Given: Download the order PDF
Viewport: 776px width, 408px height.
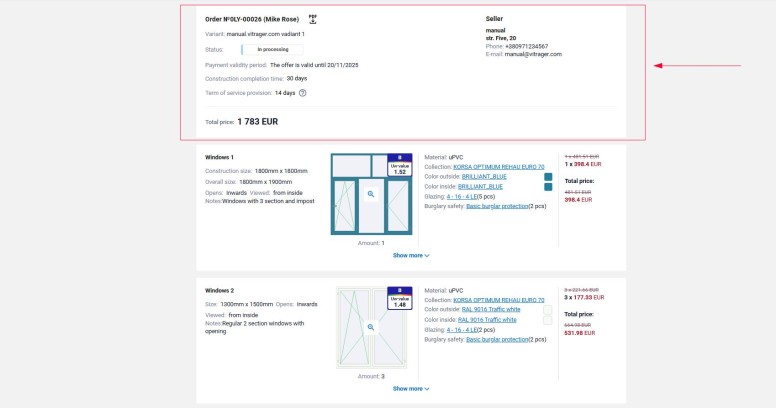Looking at the screenshot, I should coord(312,19).
